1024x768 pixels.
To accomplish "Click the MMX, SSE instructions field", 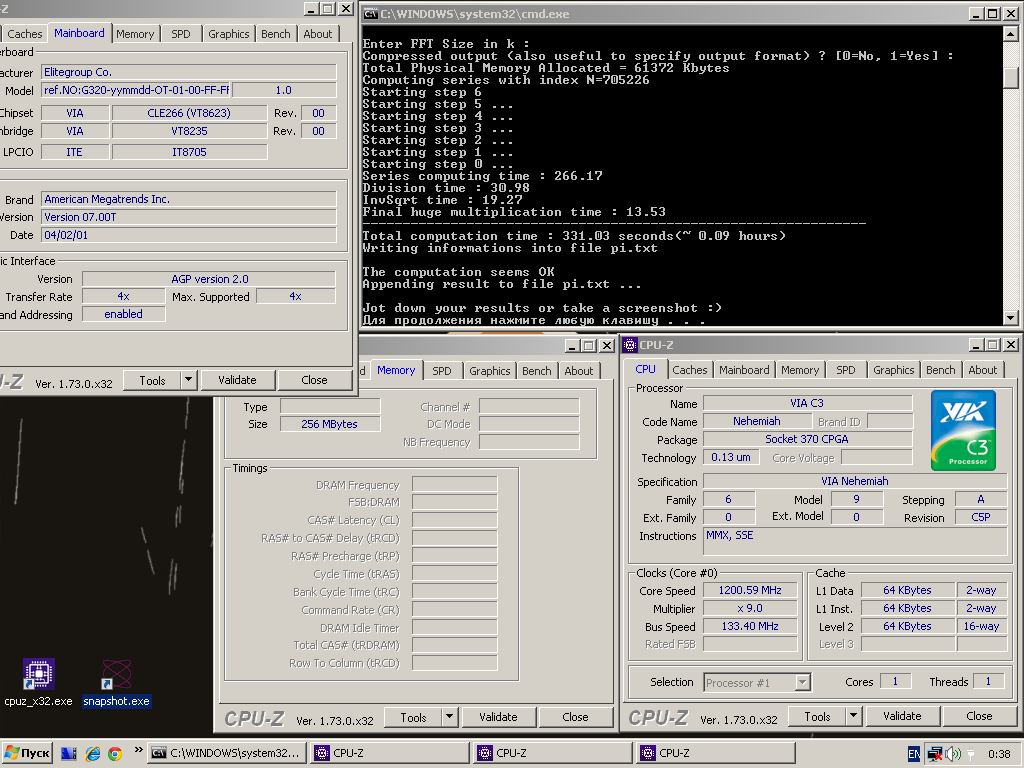I will (855, 542).
